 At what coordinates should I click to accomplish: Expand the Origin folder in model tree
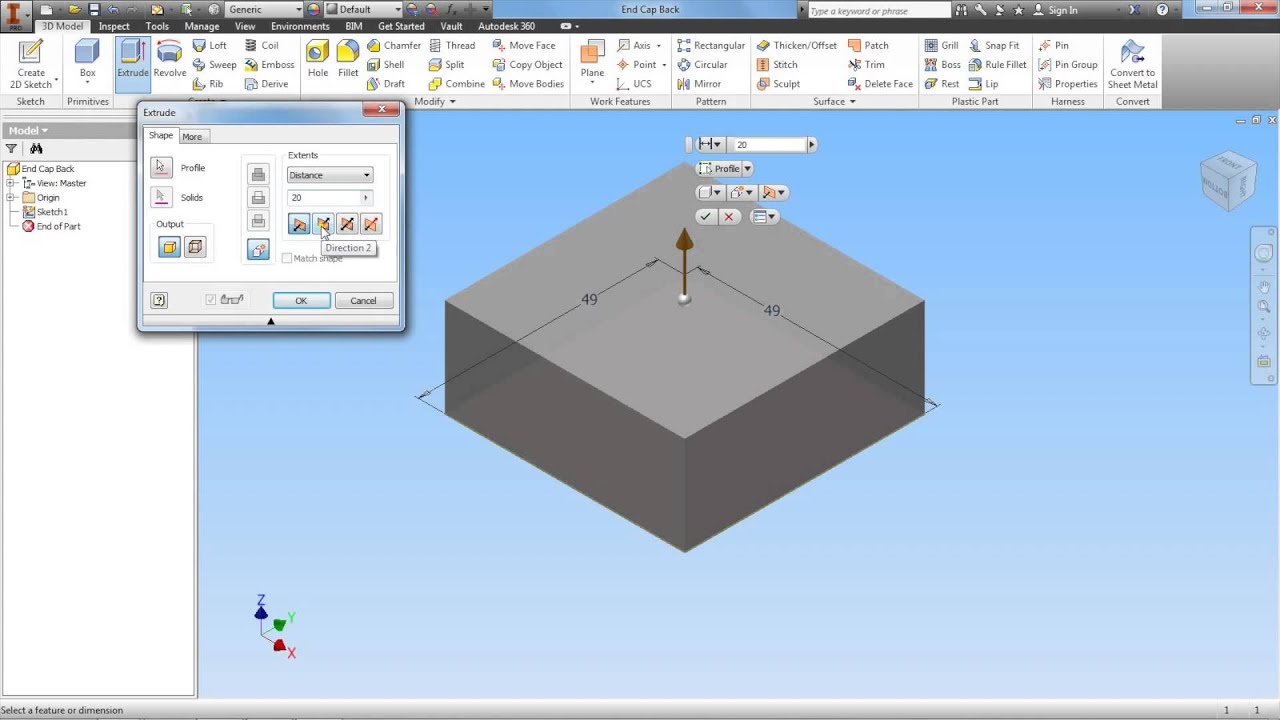pyautogui.click(x=11, y=198)
